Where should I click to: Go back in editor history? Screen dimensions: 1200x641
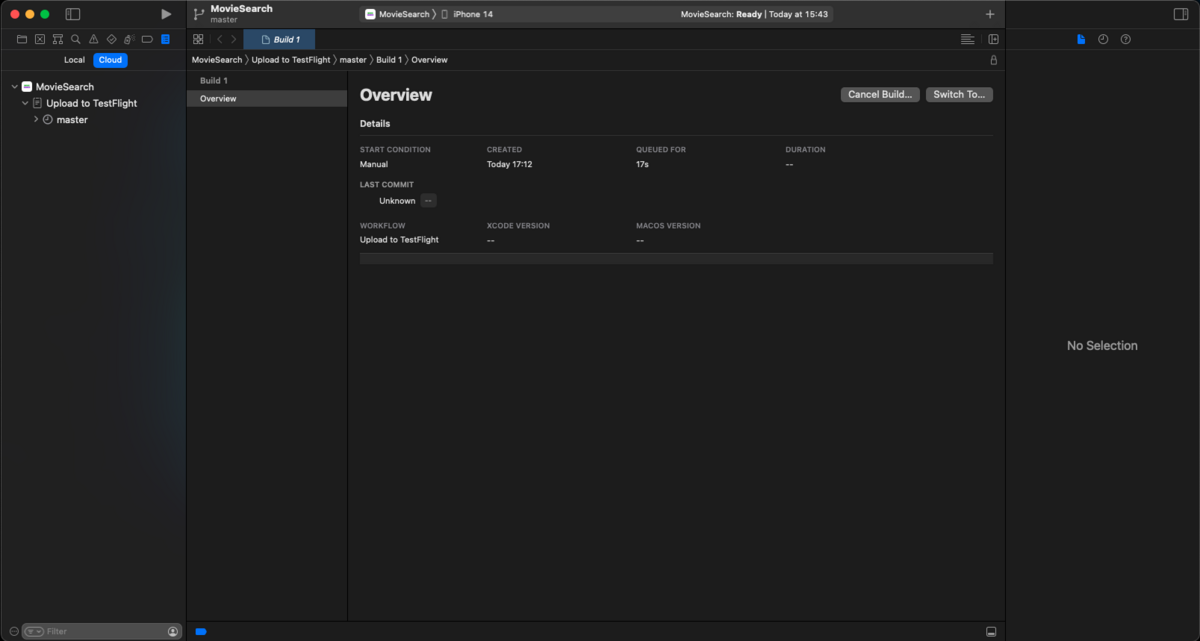[x=220, y=39]
